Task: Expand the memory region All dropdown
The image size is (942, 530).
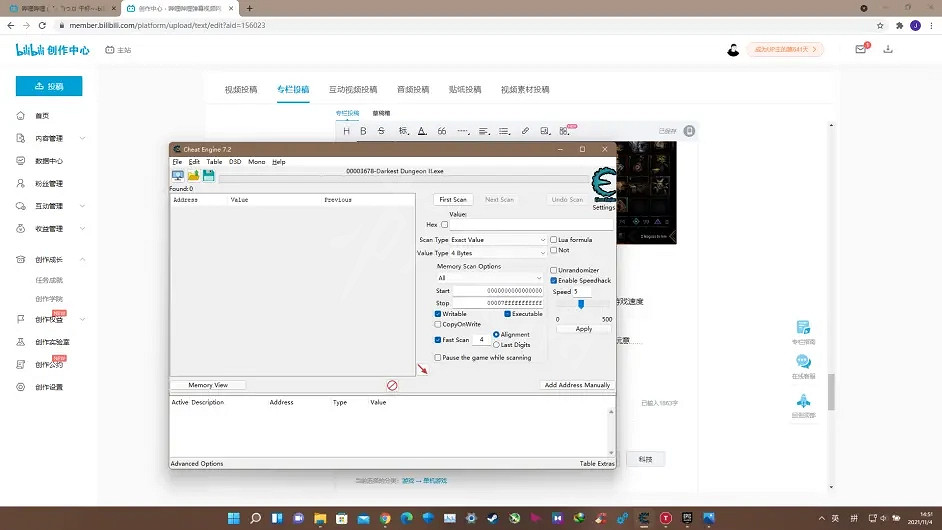Action: click(x=490, y=278)
